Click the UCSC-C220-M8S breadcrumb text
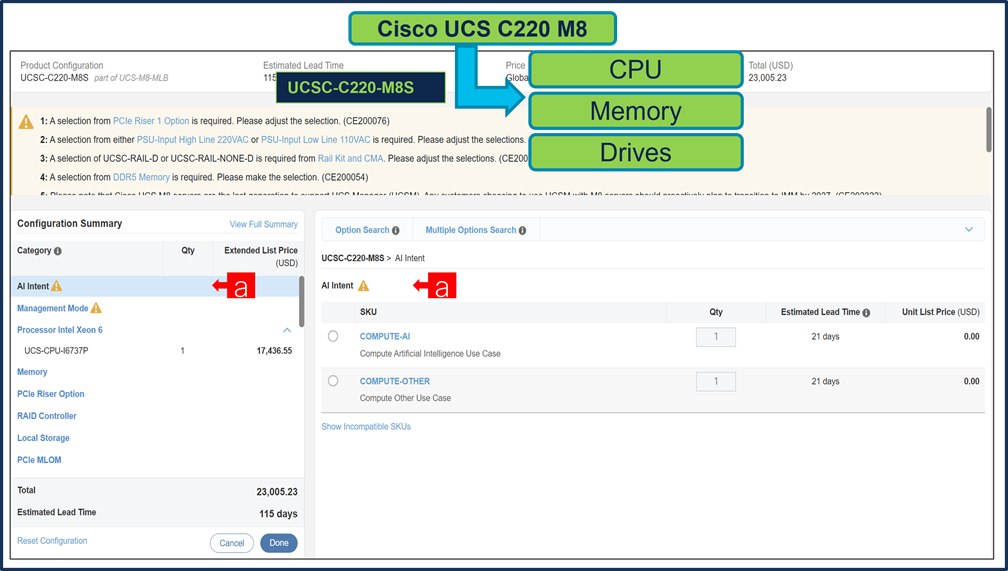 352,258
